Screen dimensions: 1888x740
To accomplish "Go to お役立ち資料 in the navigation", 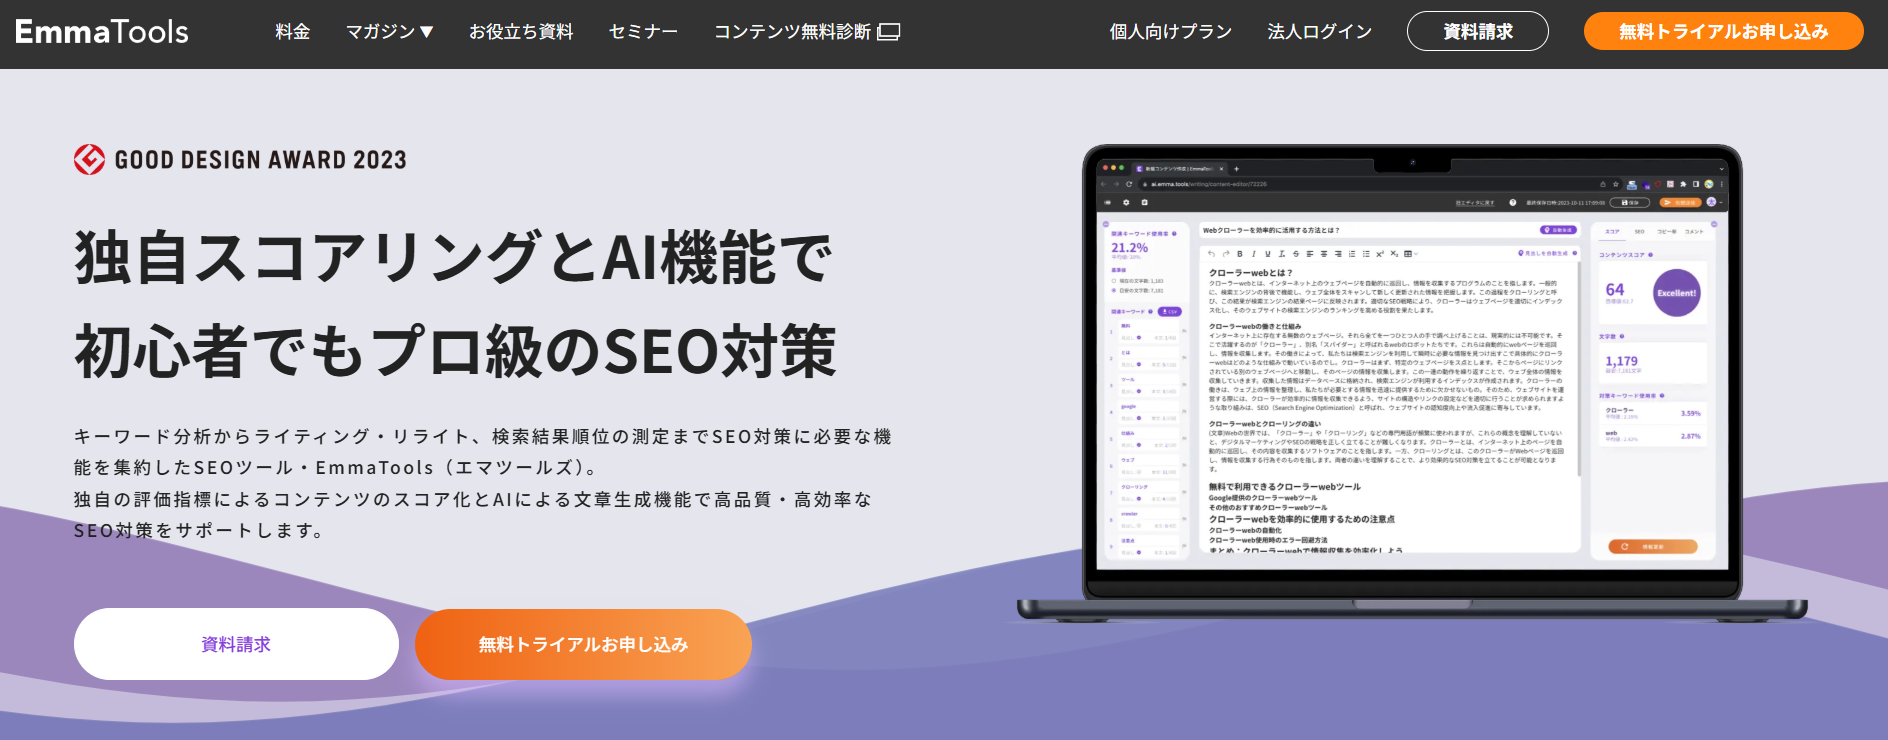I will click(521, 32).
